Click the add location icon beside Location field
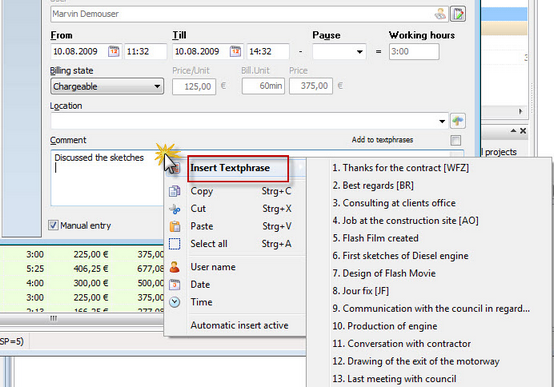554x387 pixels. pos(458,121)
